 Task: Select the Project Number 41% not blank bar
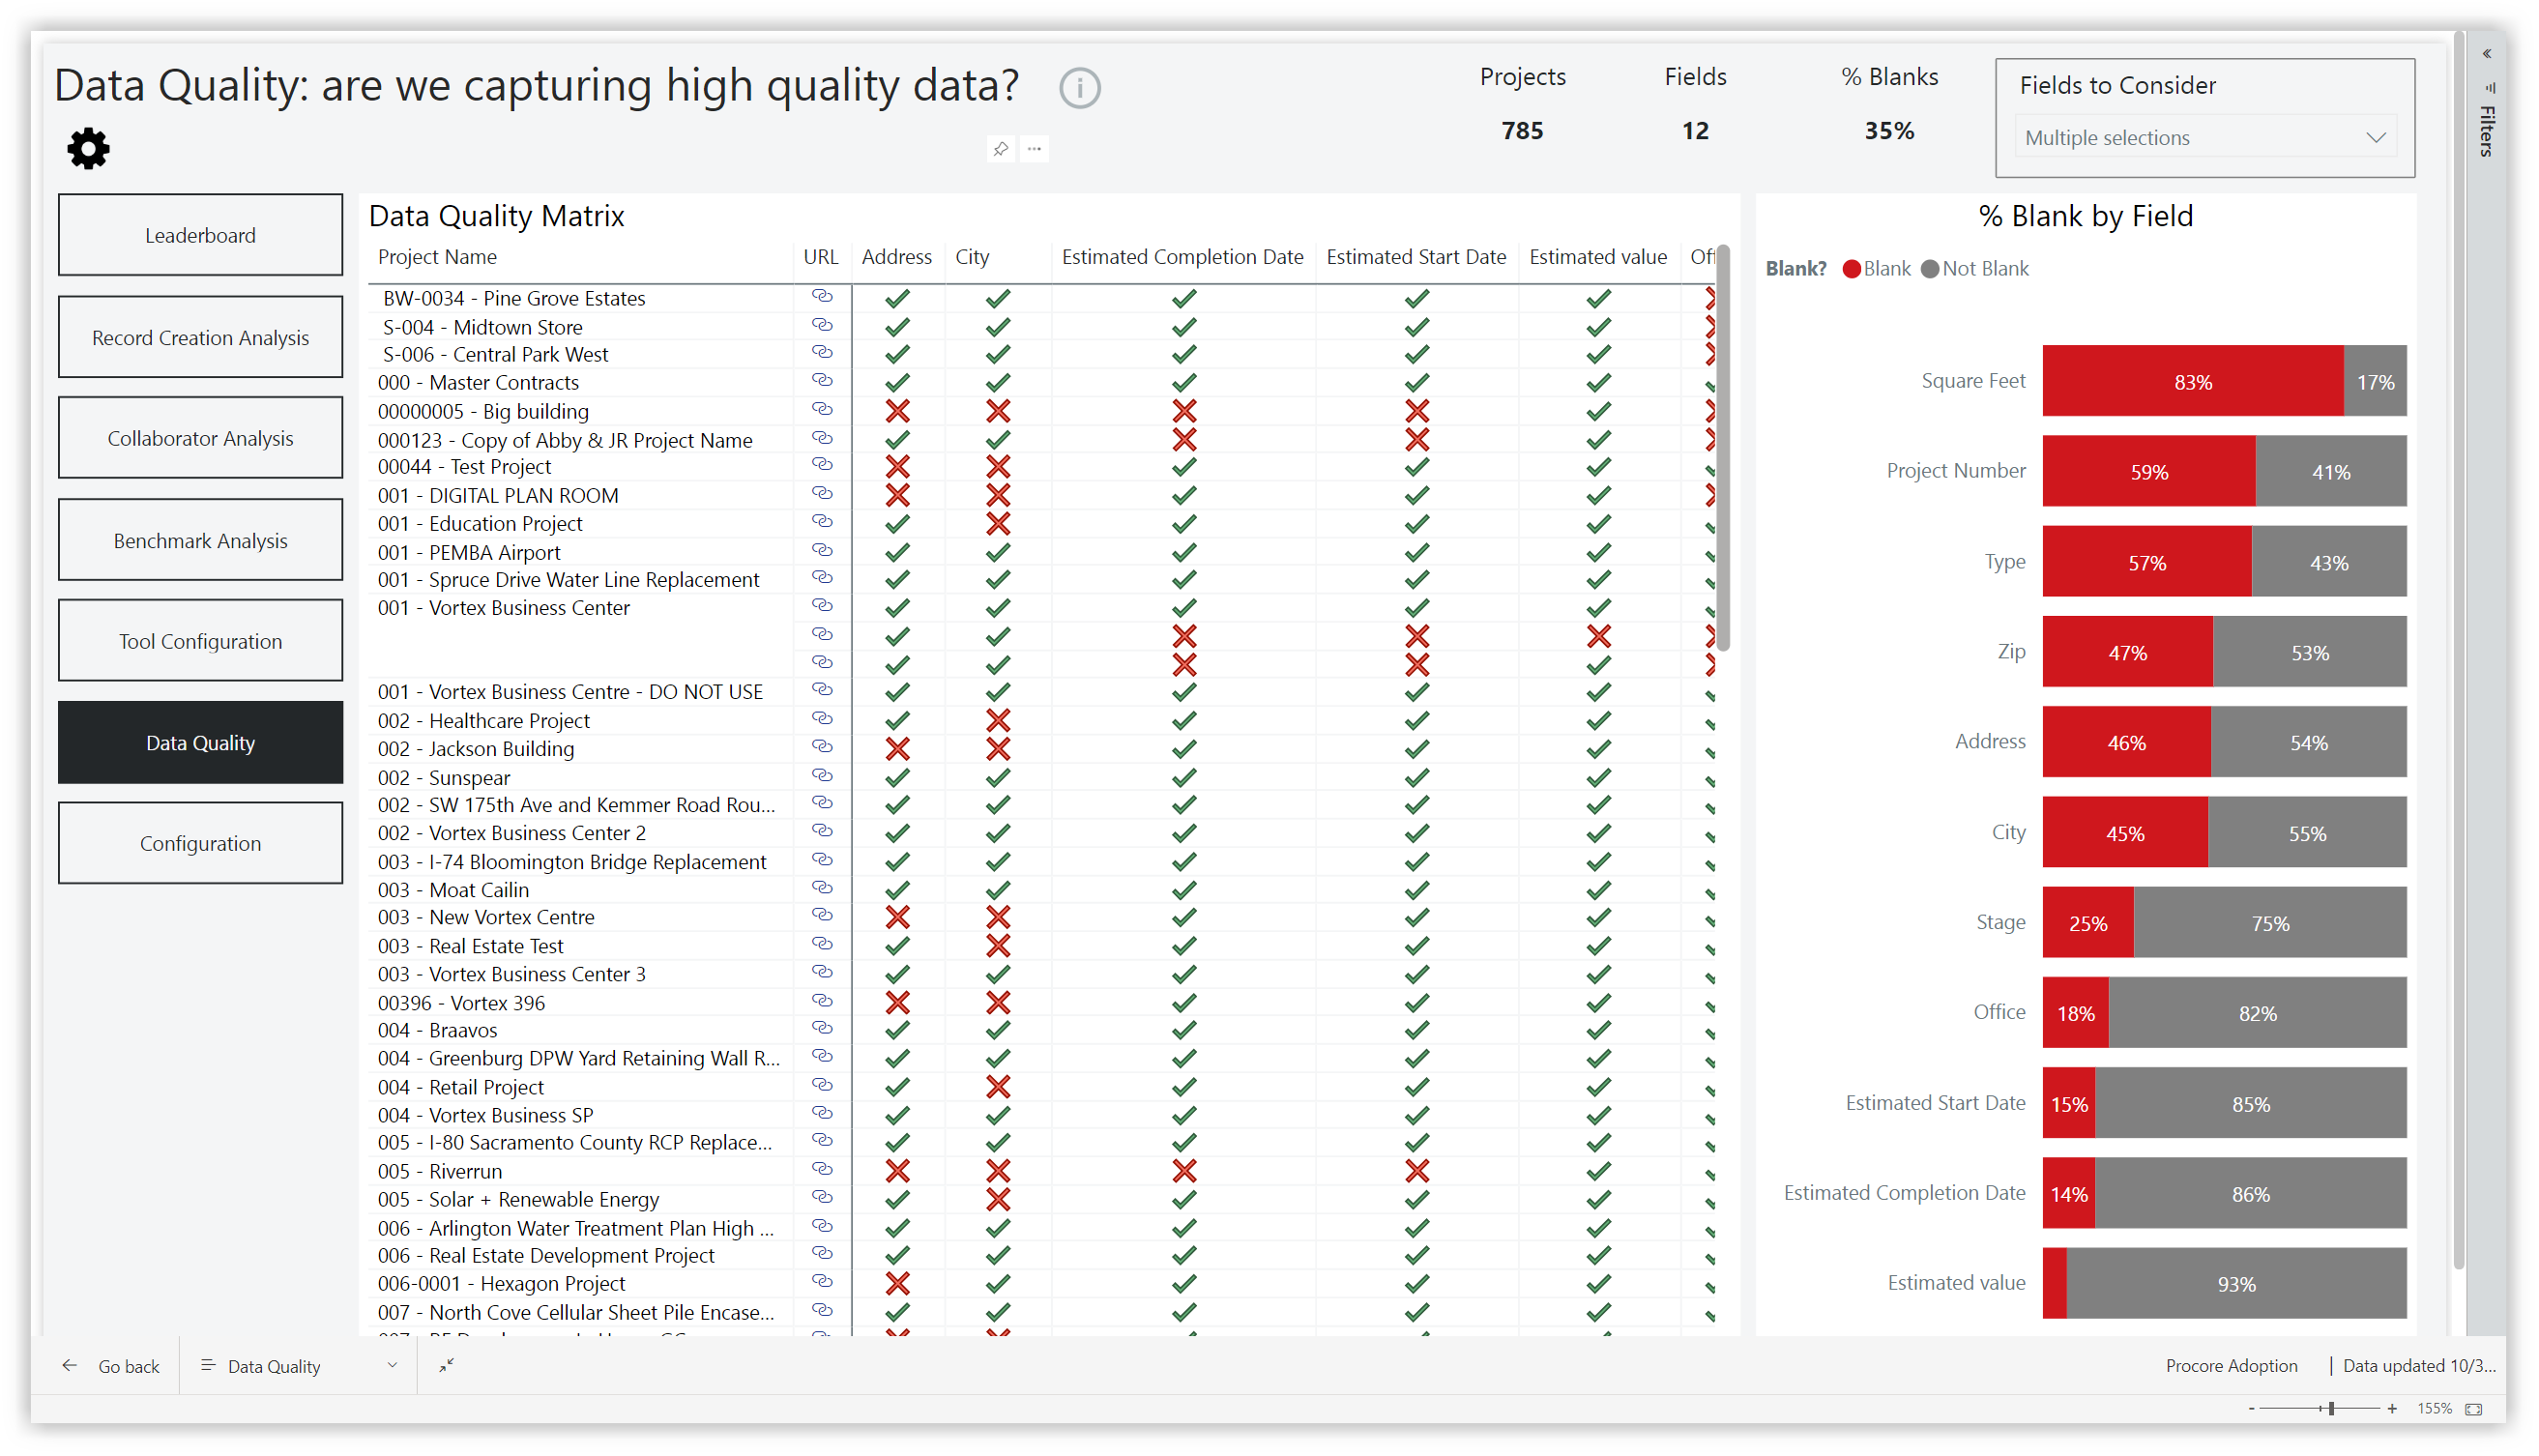2331,472
